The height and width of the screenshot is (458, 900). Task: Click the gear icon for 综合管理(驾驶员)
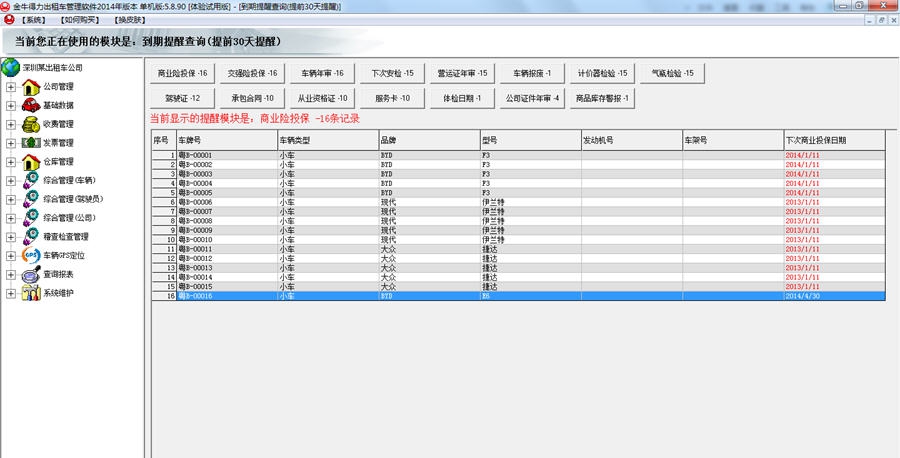[31, 199]
